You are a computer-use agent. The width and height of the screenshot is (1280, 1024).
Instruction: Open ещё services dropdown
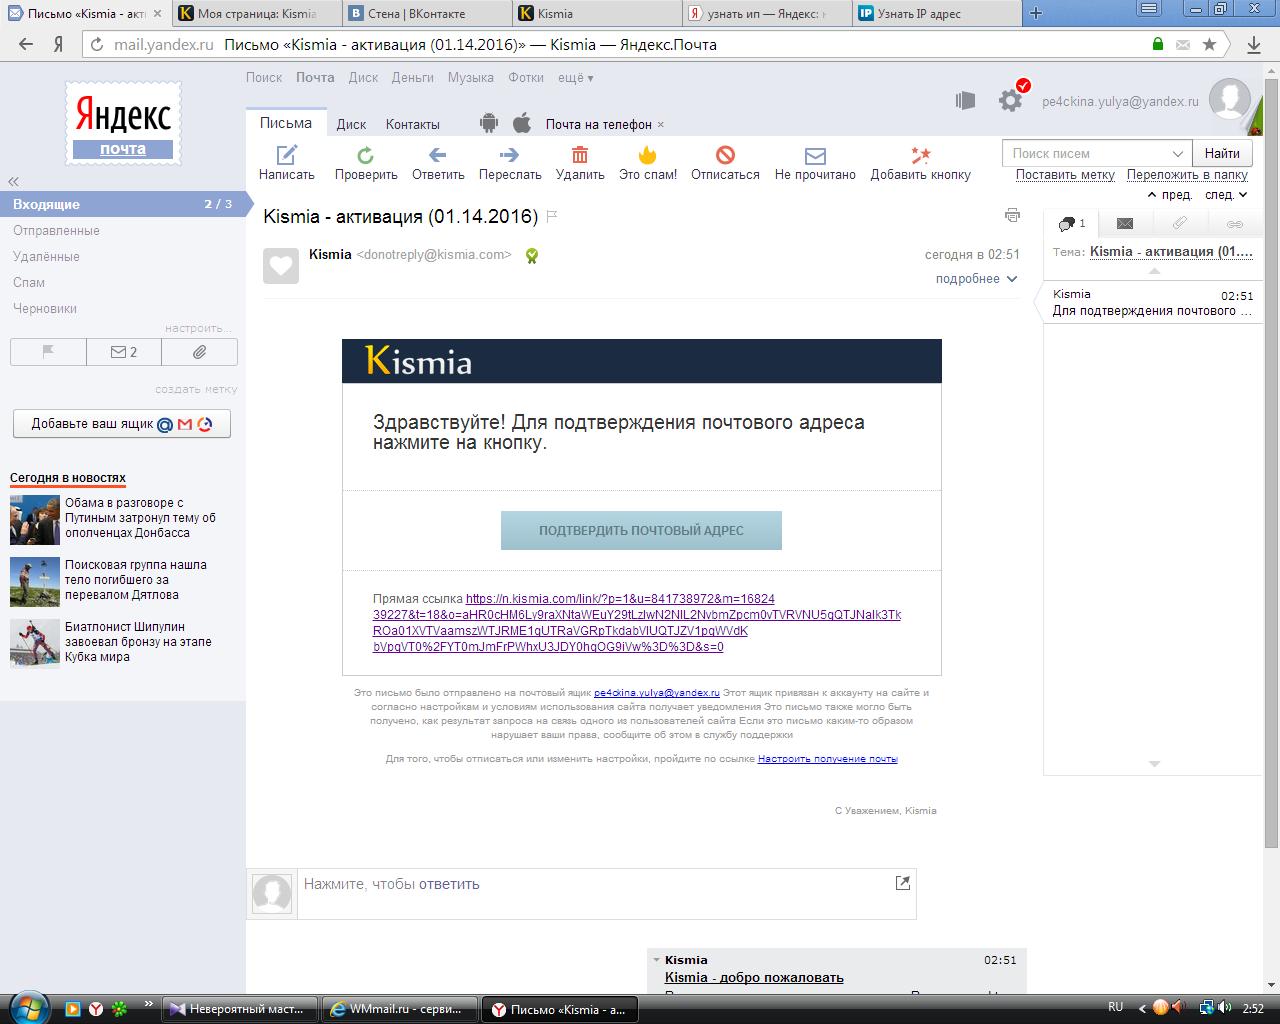pos(575,77)
